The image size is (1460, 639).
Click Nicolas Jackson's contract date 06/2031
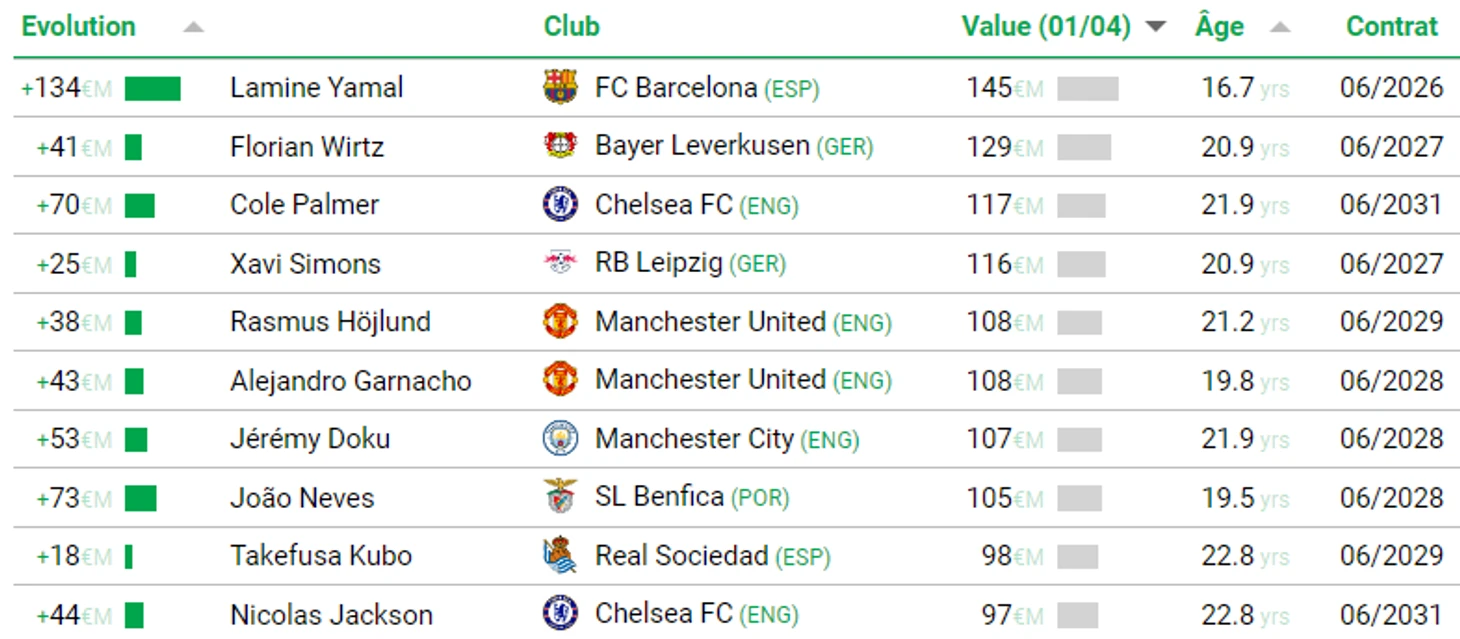tap(1391, 614)
